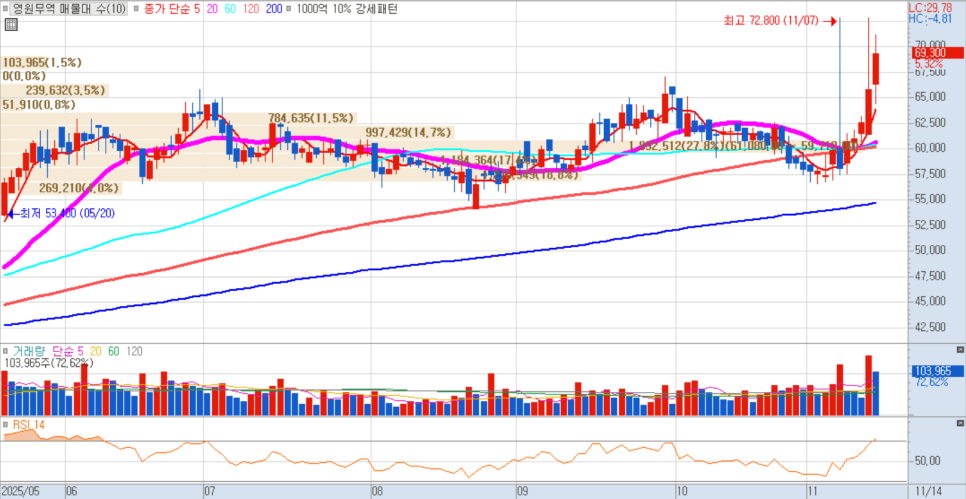Select the 영원무역 매물대 수(10) indicator label

pos(70,9)
